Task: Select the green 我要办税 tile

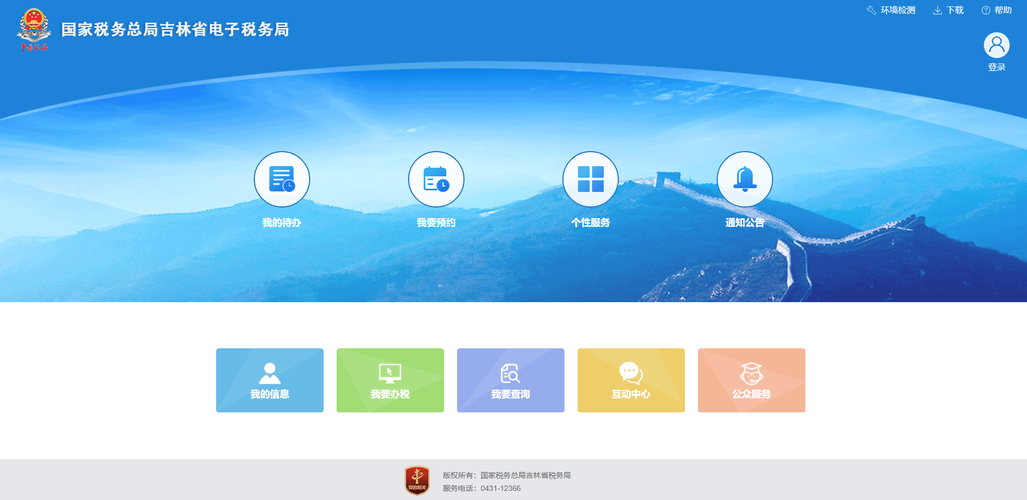Action: pos(390,380)
